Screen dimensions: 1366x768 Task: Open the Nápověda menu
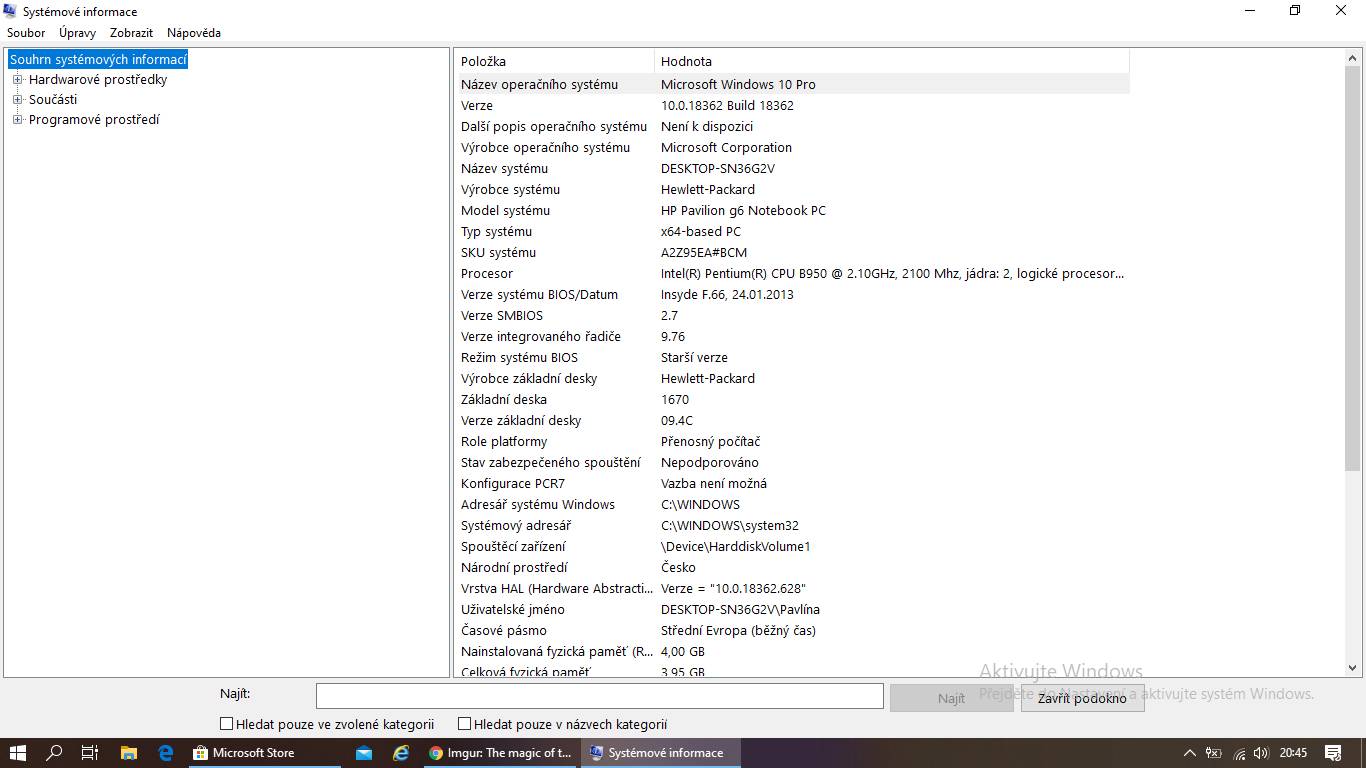tap(194, 33)
